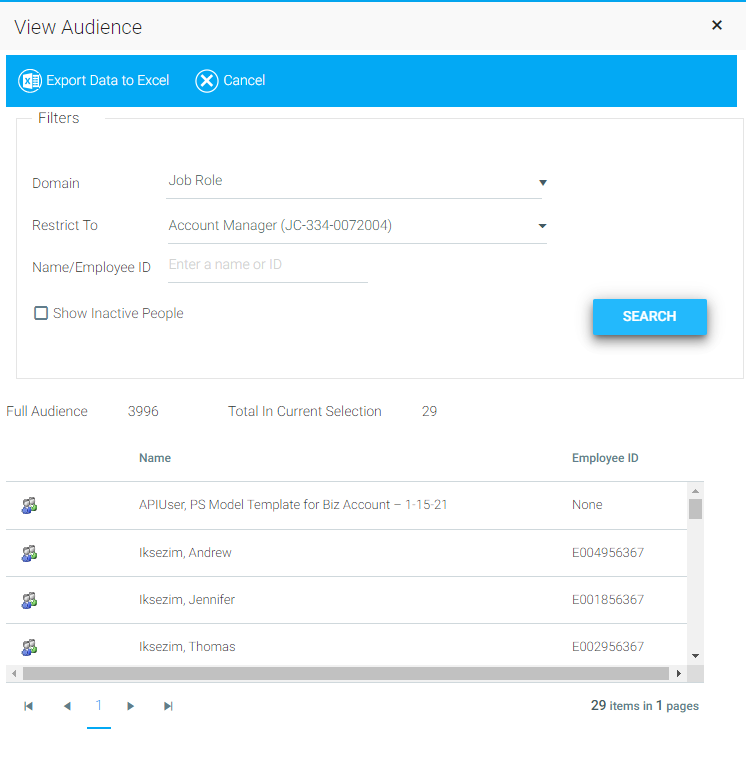Go to the previous results page
The width and height of the screenshot is (746, 772).
coord(67,706)
